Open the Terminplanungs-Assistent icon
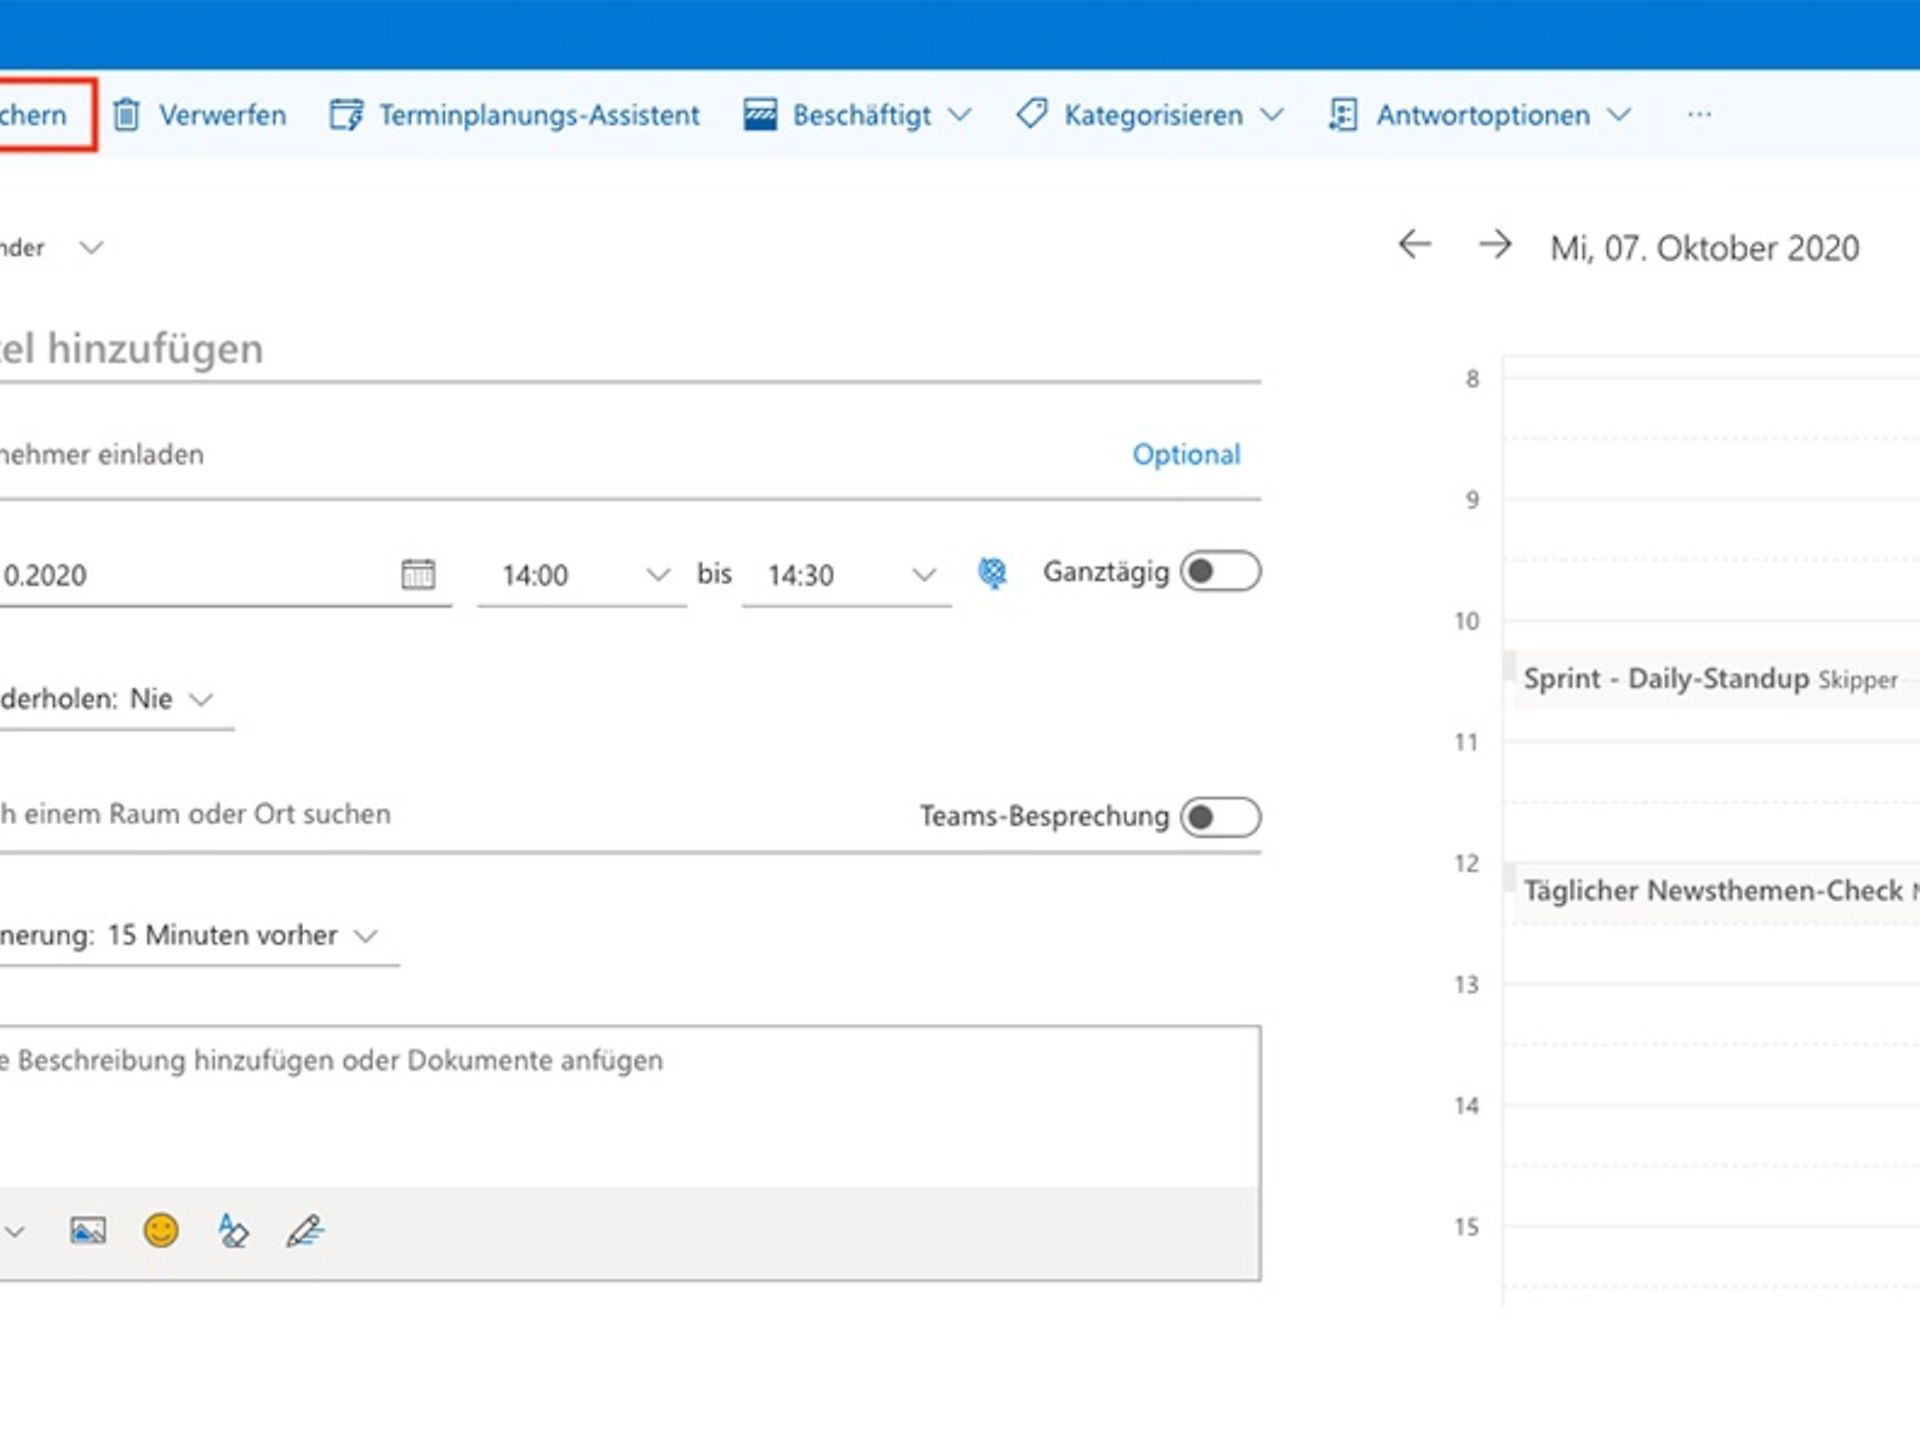1920x1440 pixels. pyautogui.click(x=345, y=114)
